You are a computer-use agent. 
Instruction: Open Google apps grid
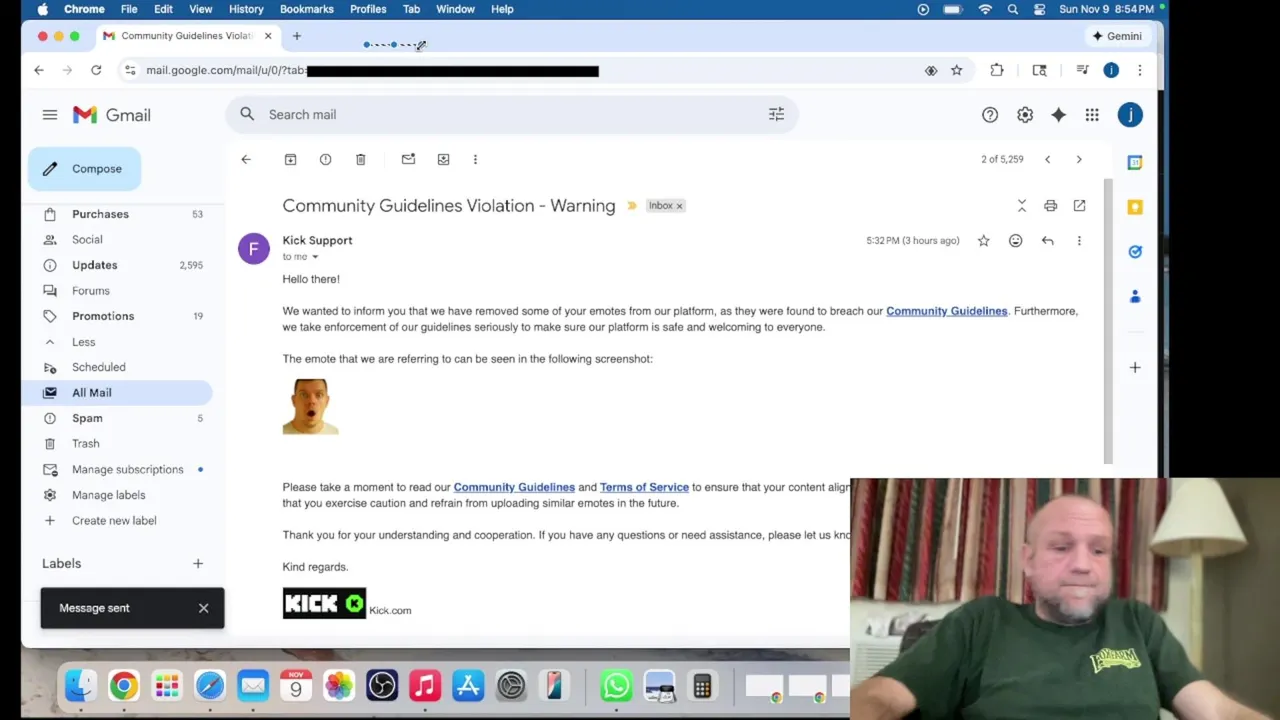1092,115
